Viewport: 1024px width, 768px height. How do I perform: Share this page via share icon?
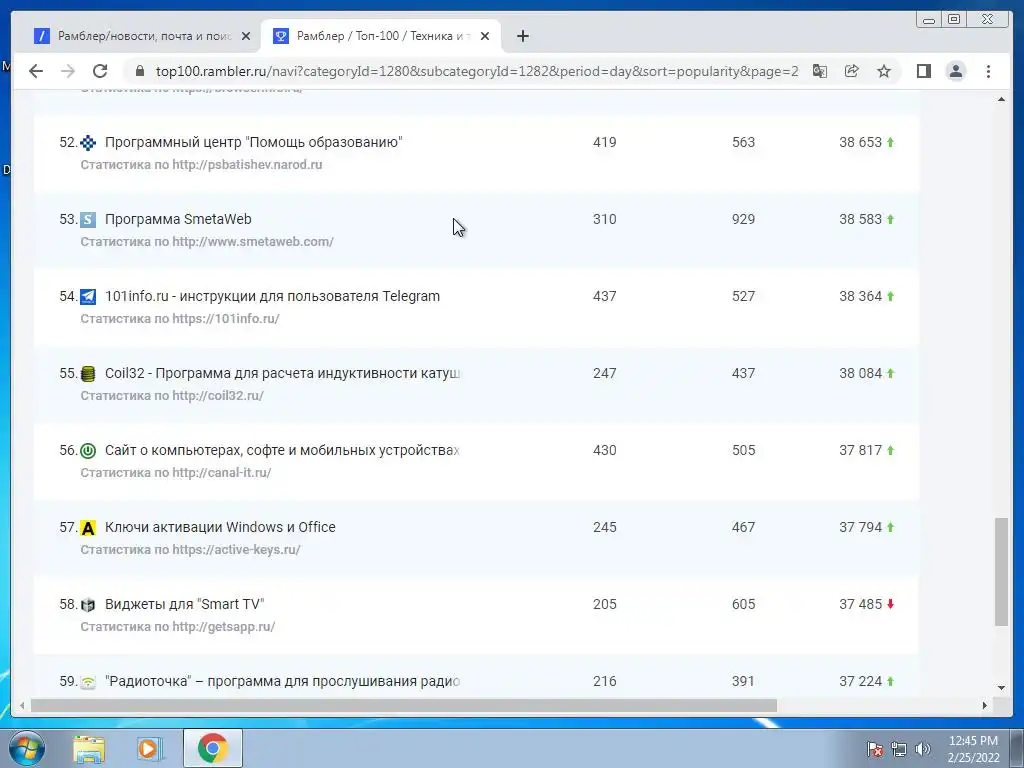click(852, 71)
